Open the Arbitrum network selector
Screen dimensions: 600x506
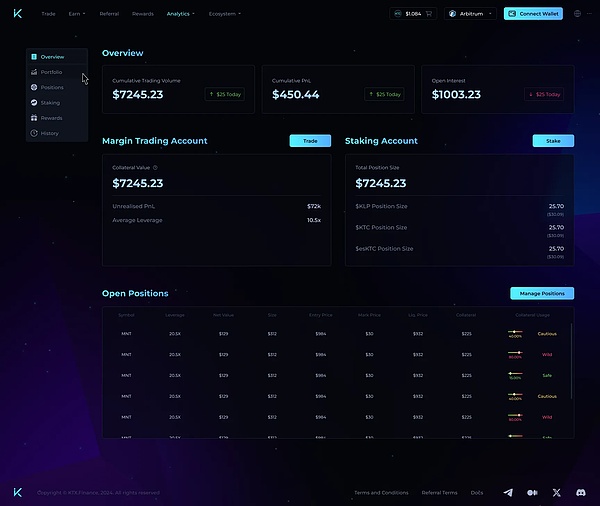coord(470,14)
